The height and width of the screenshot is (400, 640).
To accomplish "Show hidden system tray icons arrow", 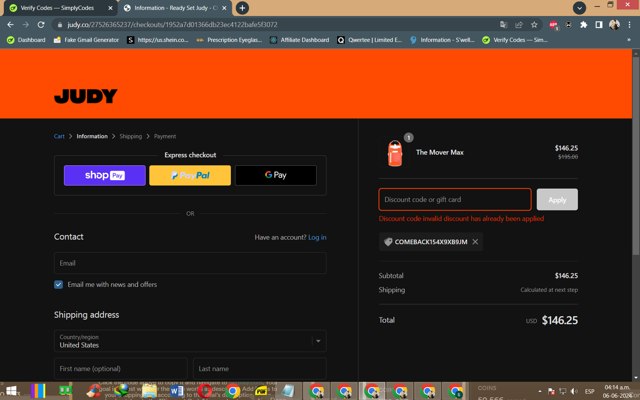I will tap(540, 391).
